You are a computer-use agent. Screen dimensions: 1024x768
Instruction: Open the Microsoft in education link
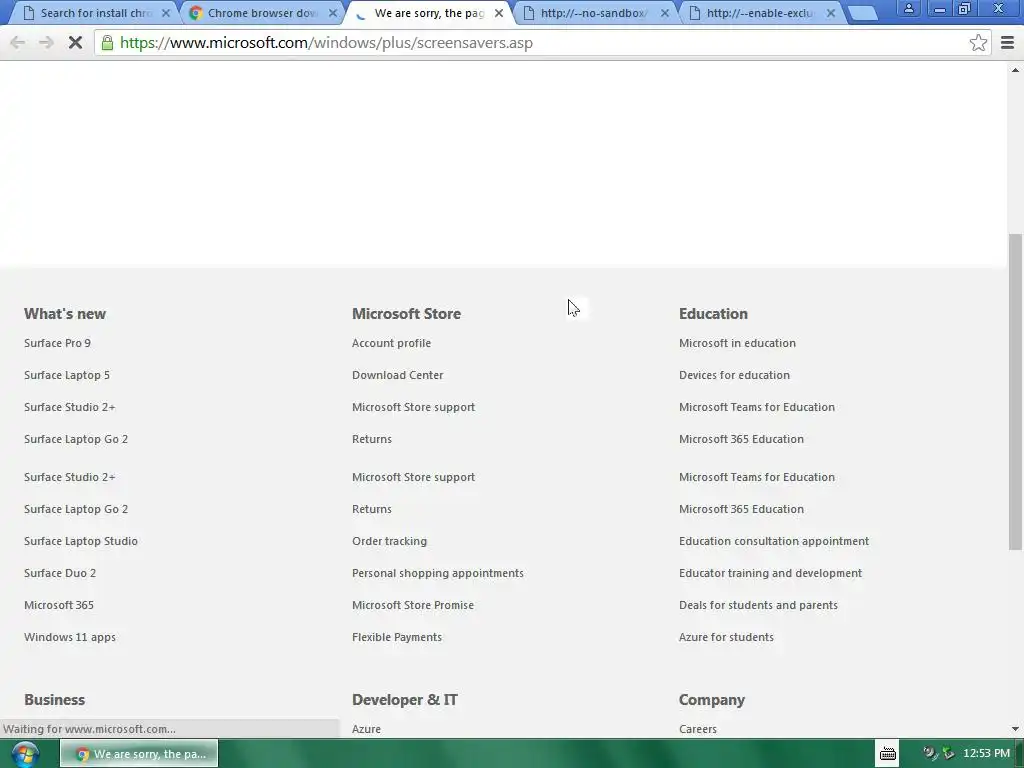pyautogui.click(x=737, y=343)
